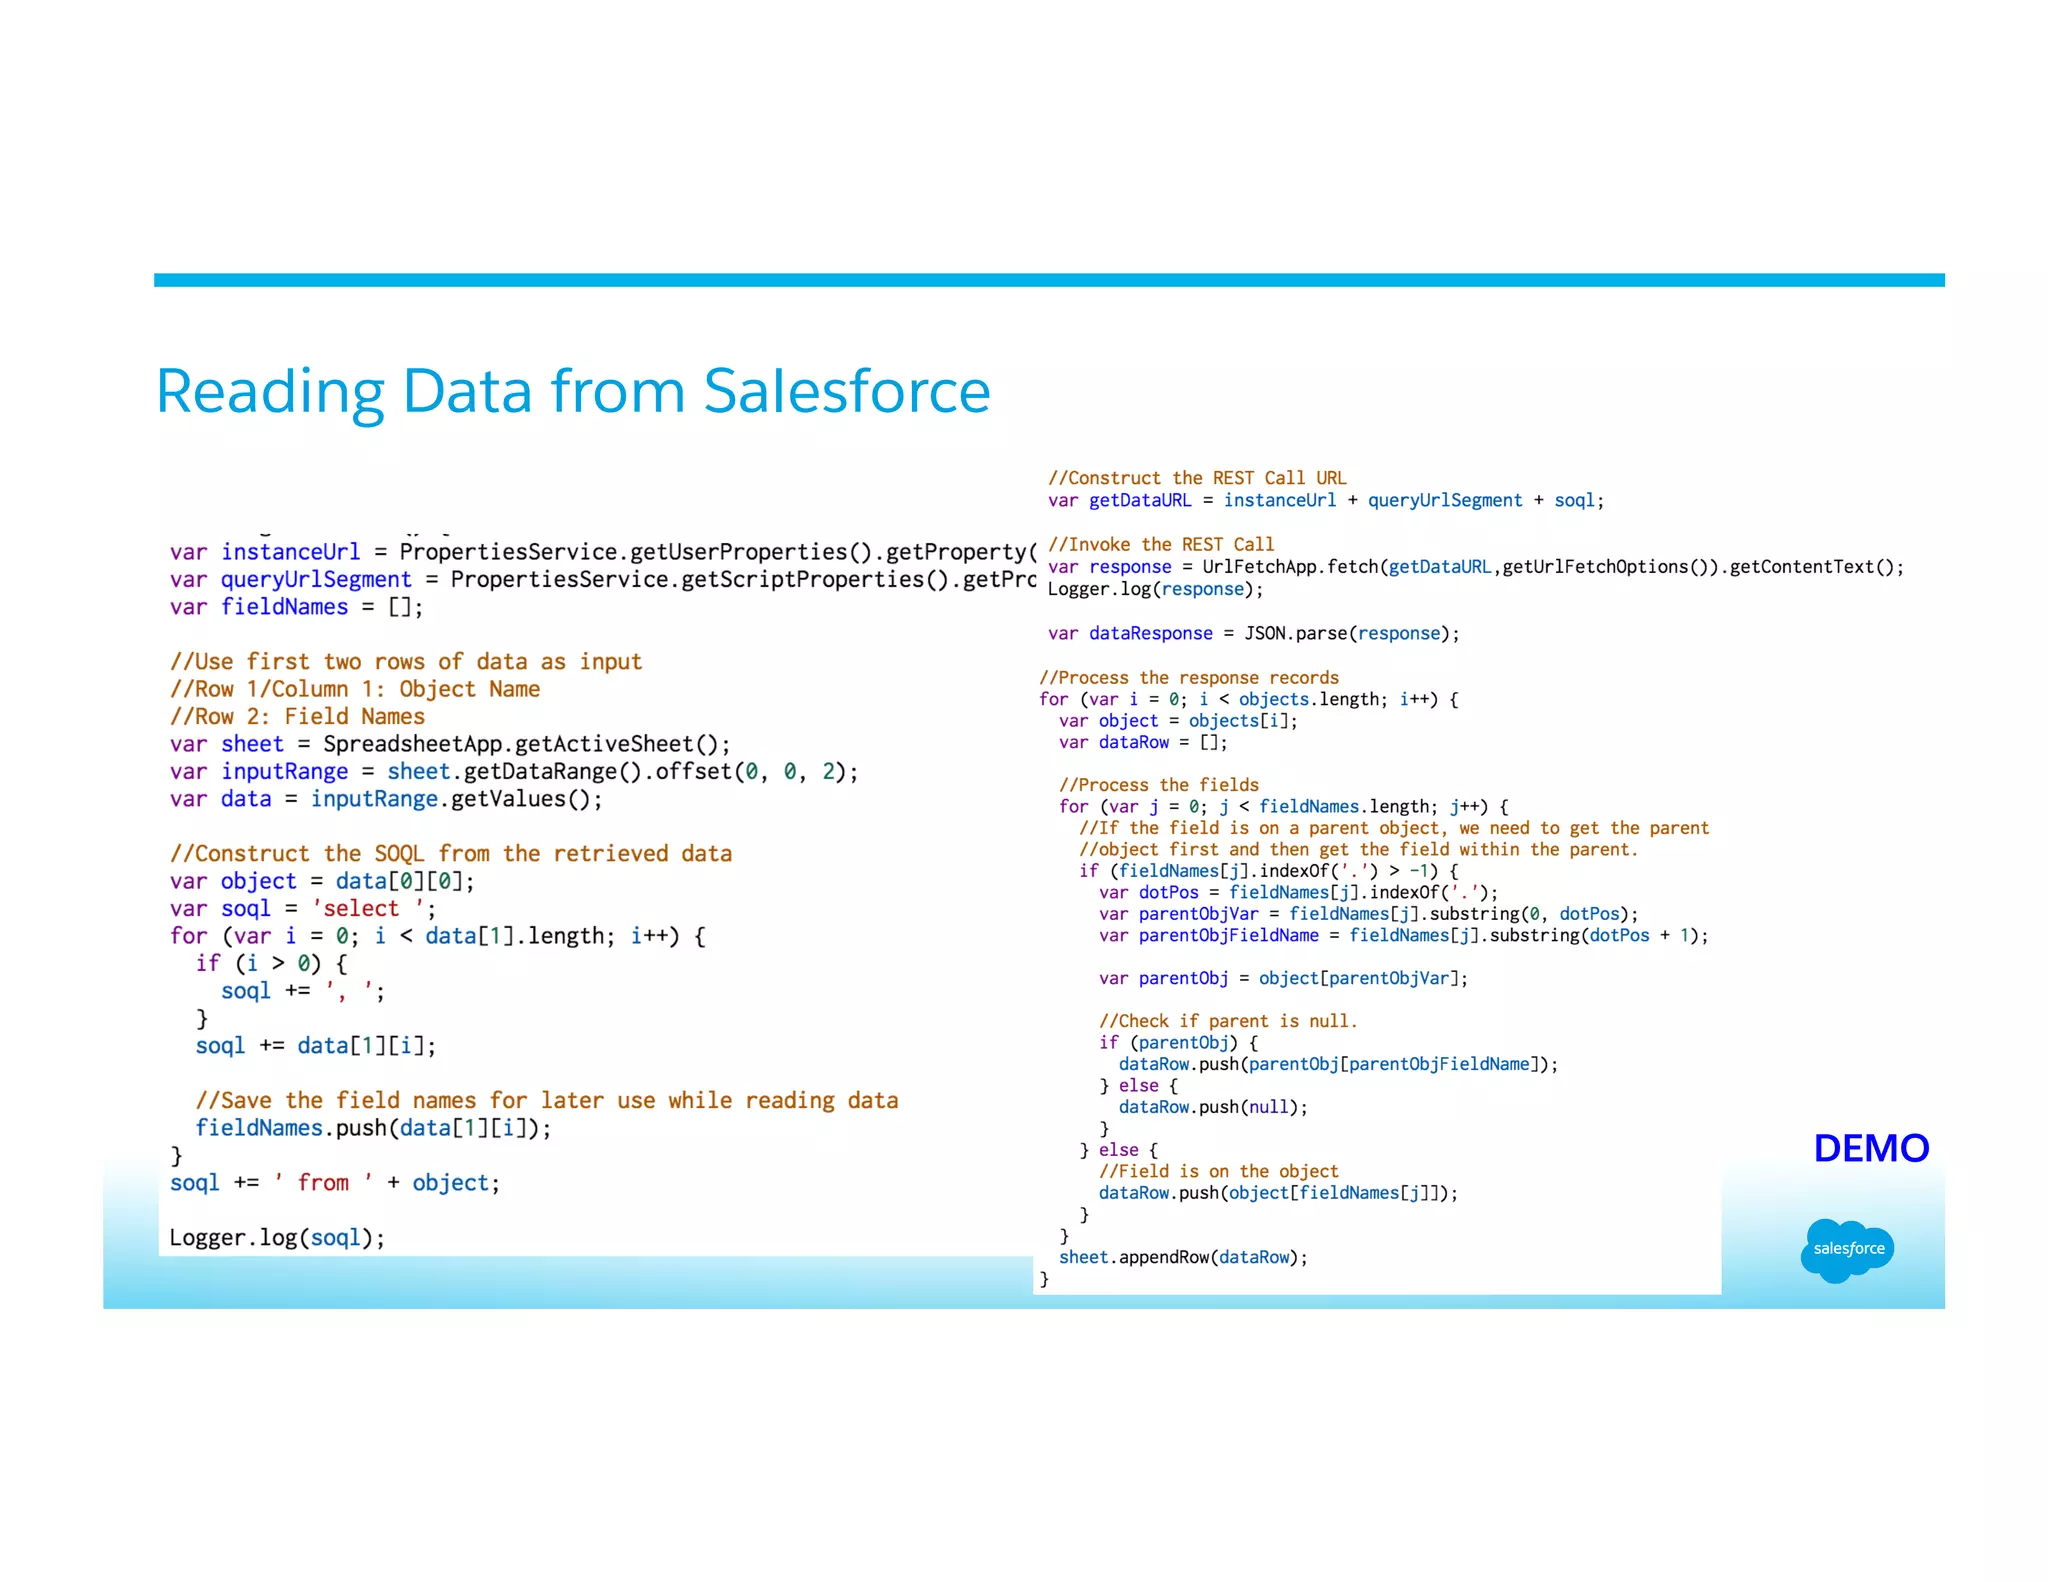2048x1582 pixels.
Task: Click the line Logger.log(soql);
Action: [277, 1238]
